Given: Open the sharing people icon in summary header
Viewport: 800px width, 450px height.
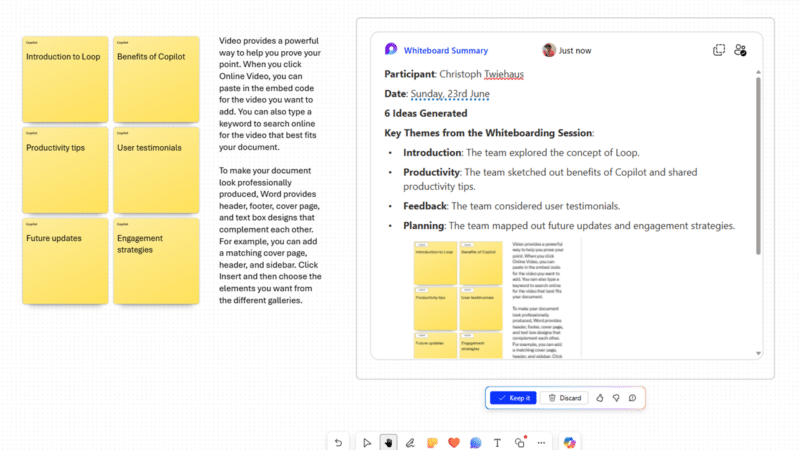Looking at the screenshot, I should (740, 49).
